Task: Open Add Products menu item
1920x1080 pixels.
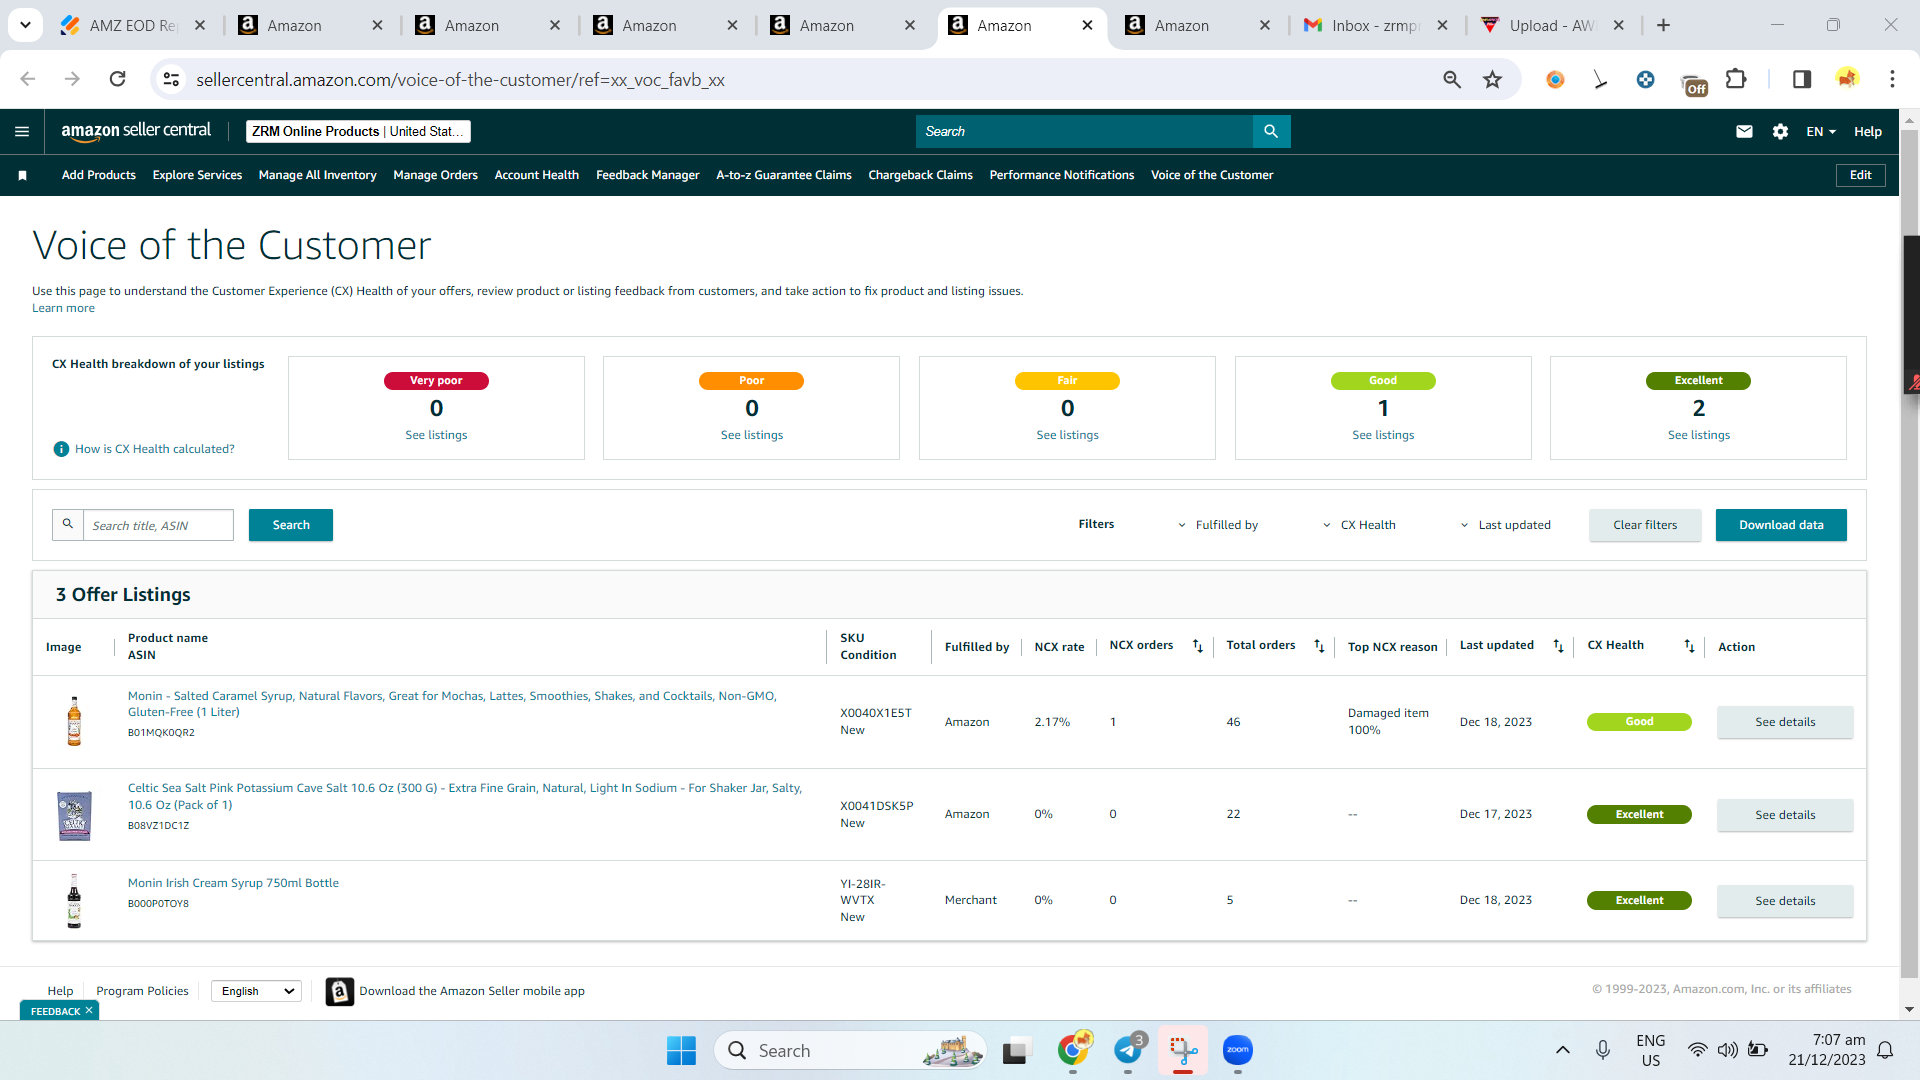Action: [99, 175]
